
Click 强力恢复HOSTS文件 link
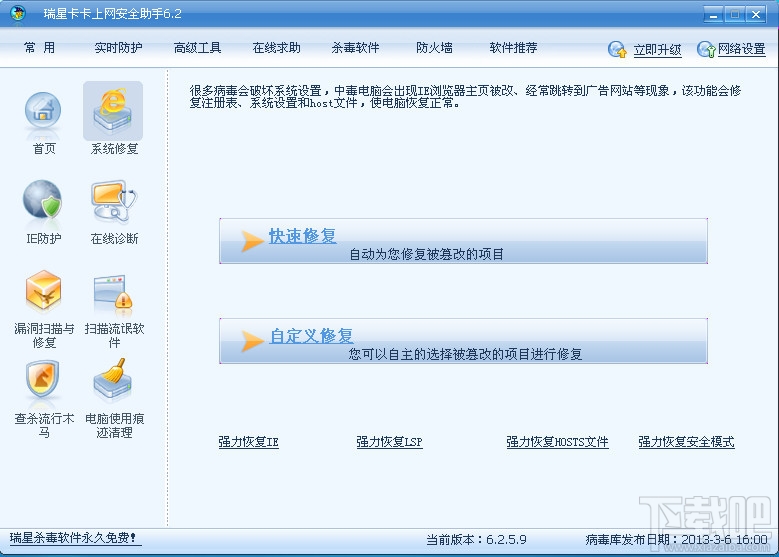pos(557,442)
